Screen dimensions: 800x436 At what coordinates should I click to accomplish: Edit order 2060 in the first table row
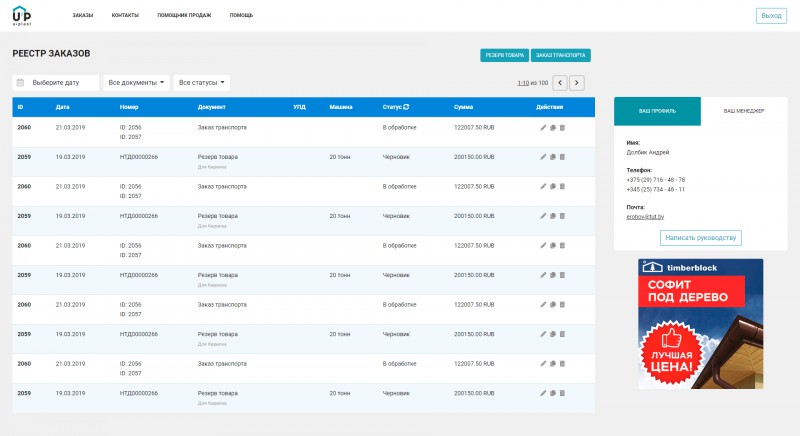(x=543, y=127)
